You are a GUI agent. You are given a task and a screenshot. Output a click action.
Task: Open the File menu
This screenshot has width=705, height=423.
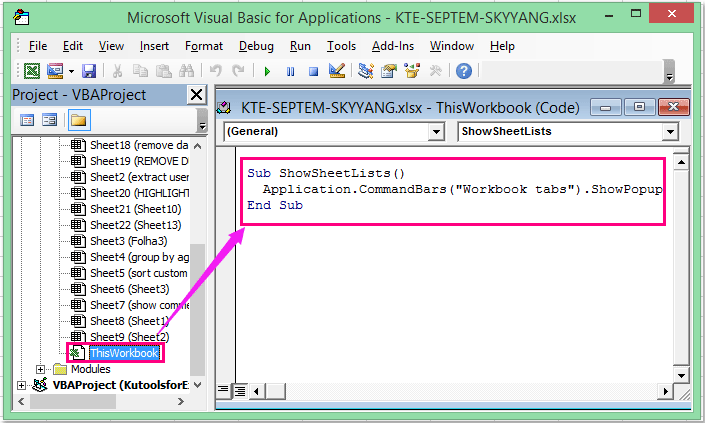tap(38, 46)
